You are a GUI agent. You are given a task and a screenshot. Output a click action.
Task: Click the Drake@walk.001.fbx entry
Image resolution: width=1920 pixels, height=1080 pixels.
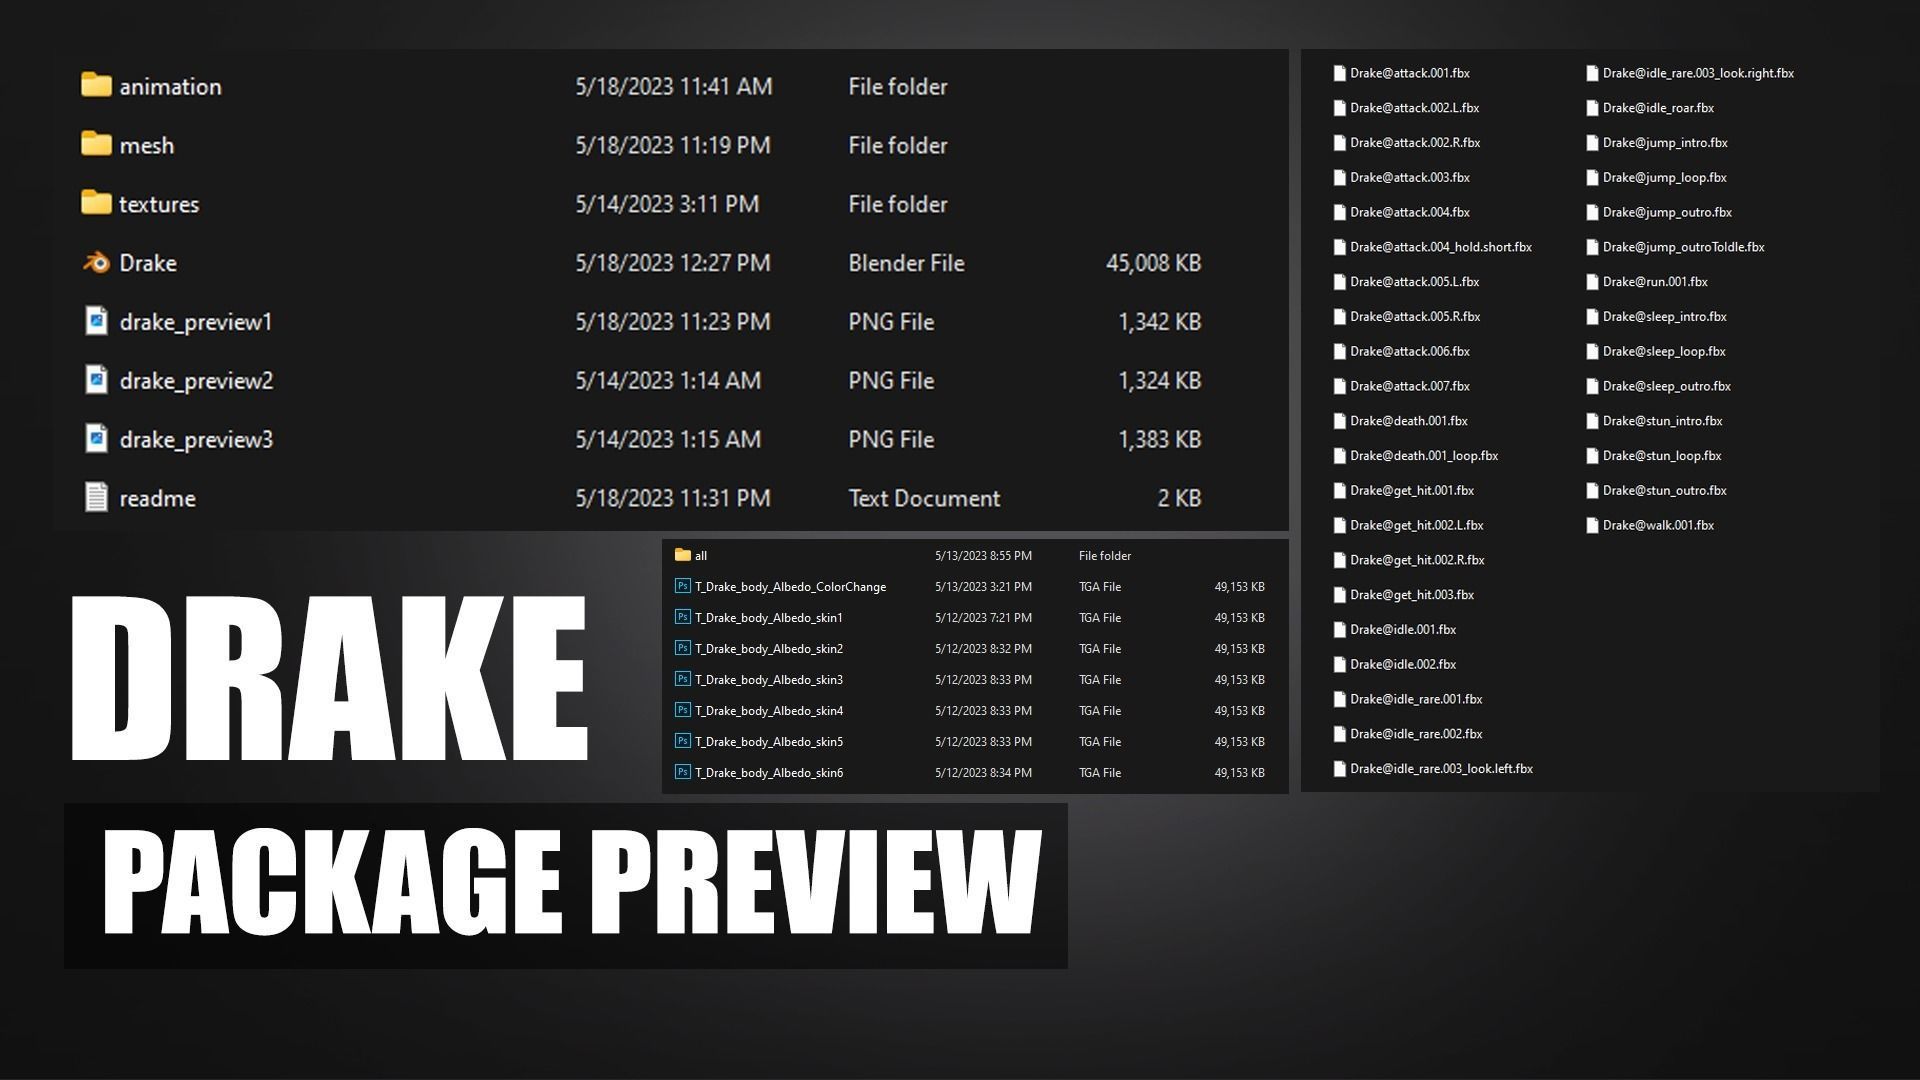coord(1657,525)
